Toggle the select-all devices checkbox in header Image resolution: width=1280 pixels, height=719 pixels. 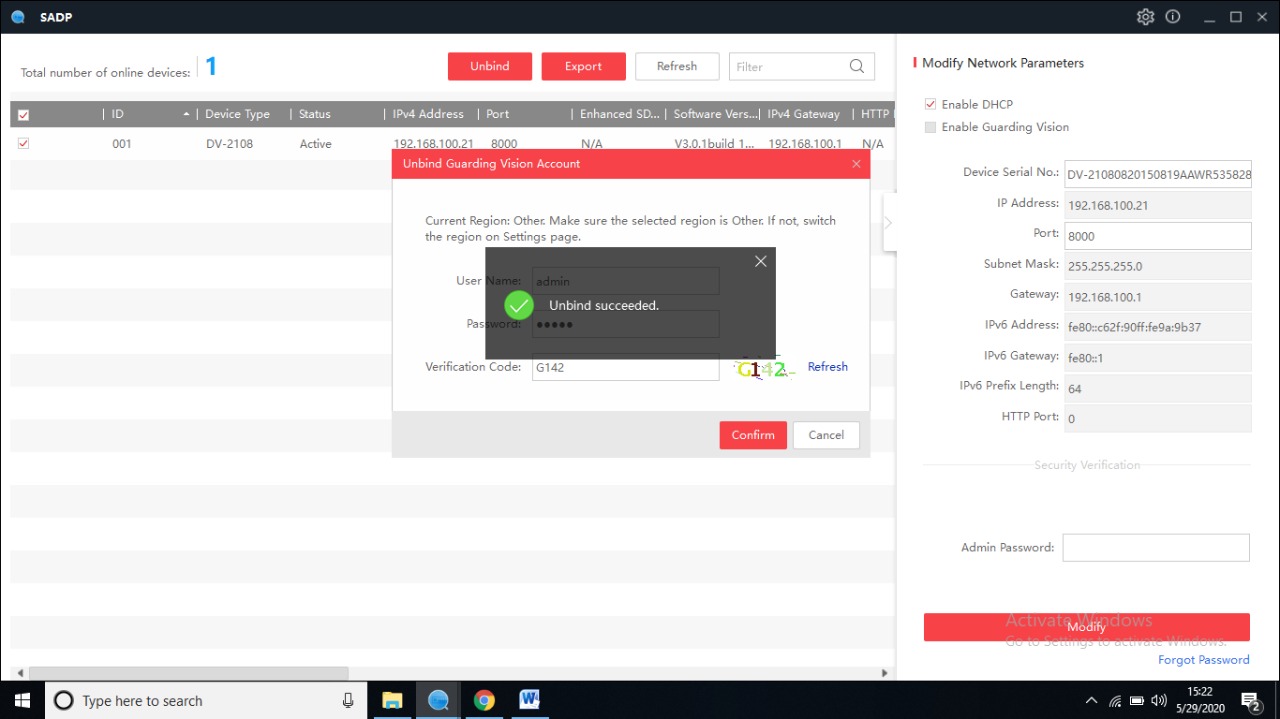point(23,115)
